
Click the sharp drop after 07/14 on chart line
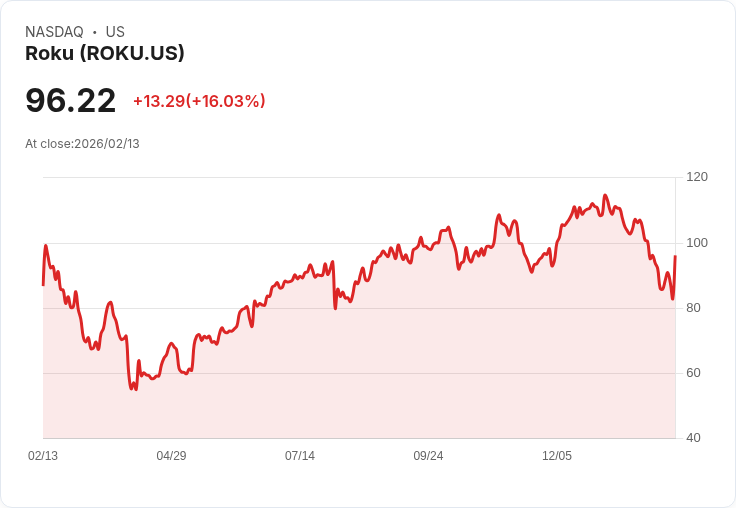(x=334, y=286)
